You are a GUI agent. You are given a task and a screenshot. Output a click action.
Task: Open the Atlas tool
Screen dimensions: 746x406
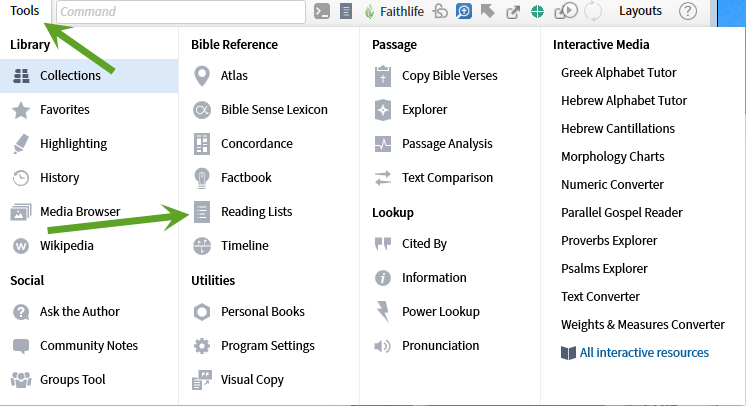click(x=234, y=76)
